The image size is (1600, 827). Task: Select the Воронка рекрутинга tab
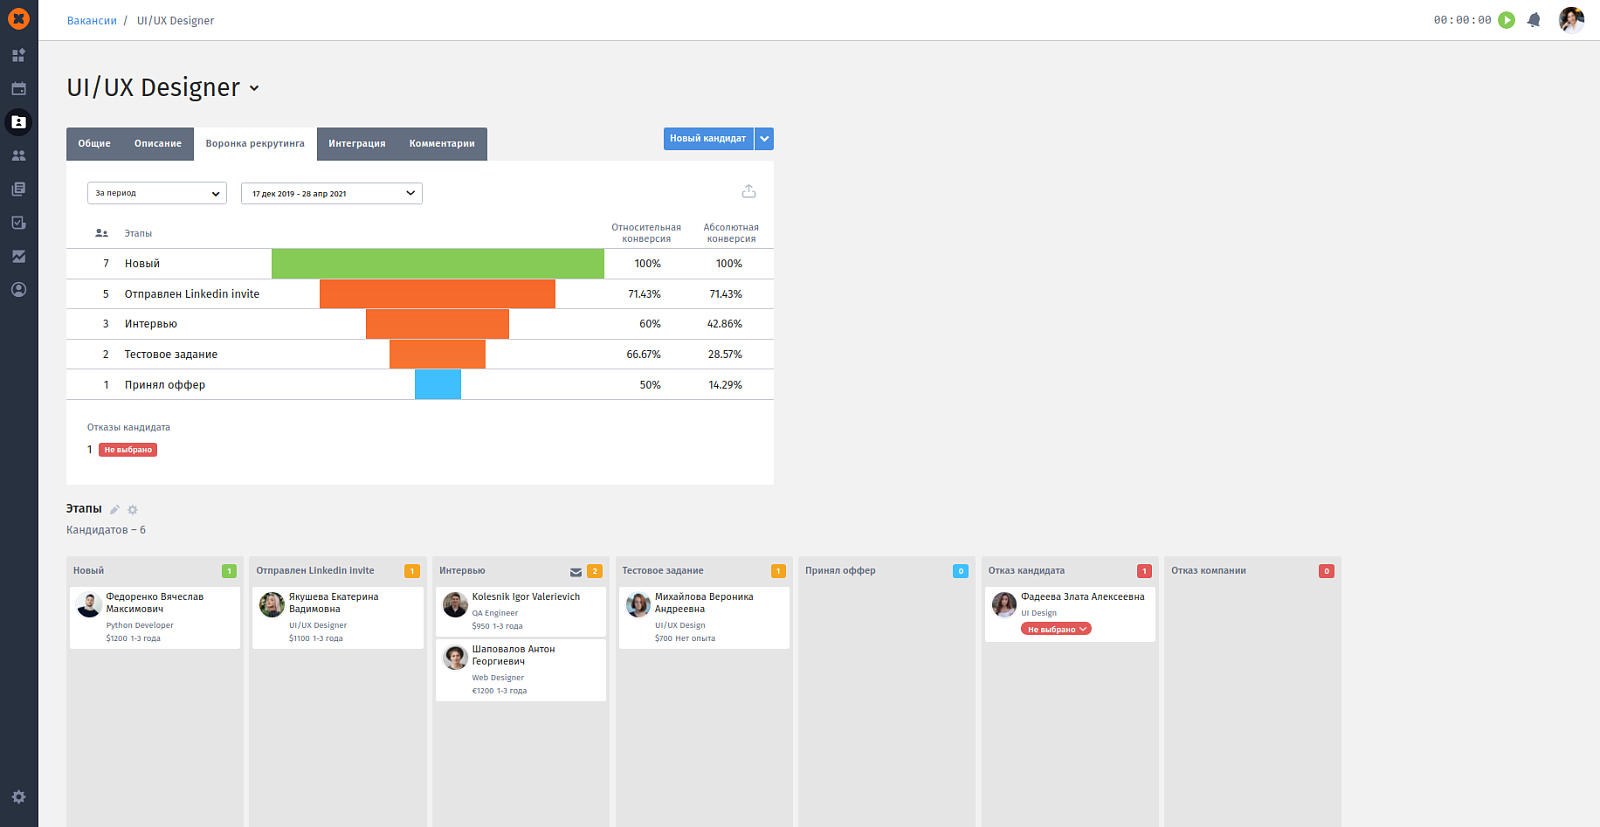[x=255, y=144]
